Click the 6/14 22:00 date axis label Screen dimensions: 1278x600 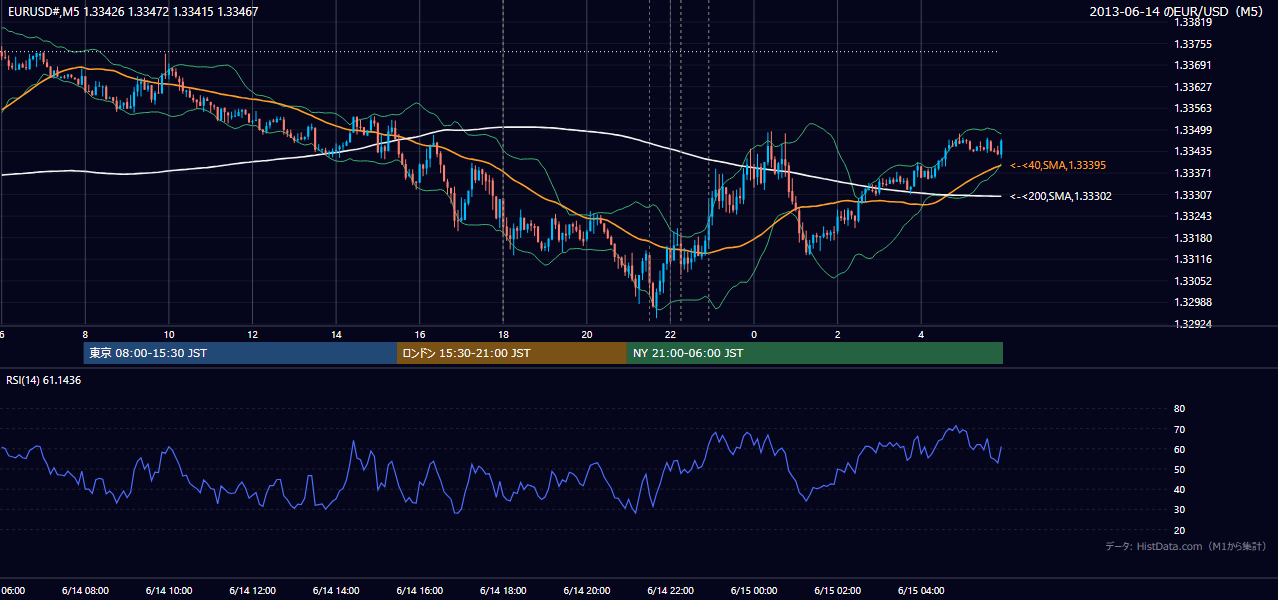click(x=671, y=590)
